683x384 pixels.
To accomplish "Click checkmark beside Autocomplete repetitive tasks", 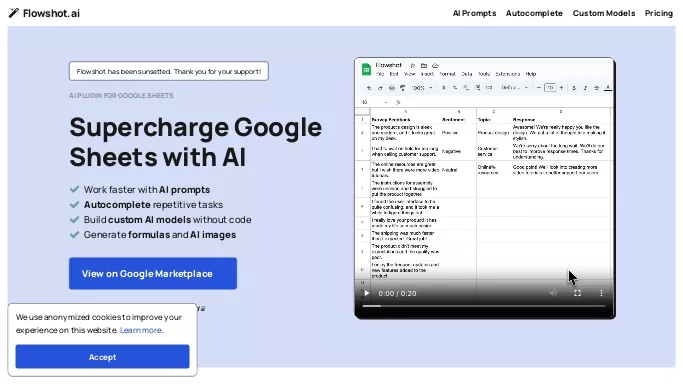I will [x=74, y=205].
